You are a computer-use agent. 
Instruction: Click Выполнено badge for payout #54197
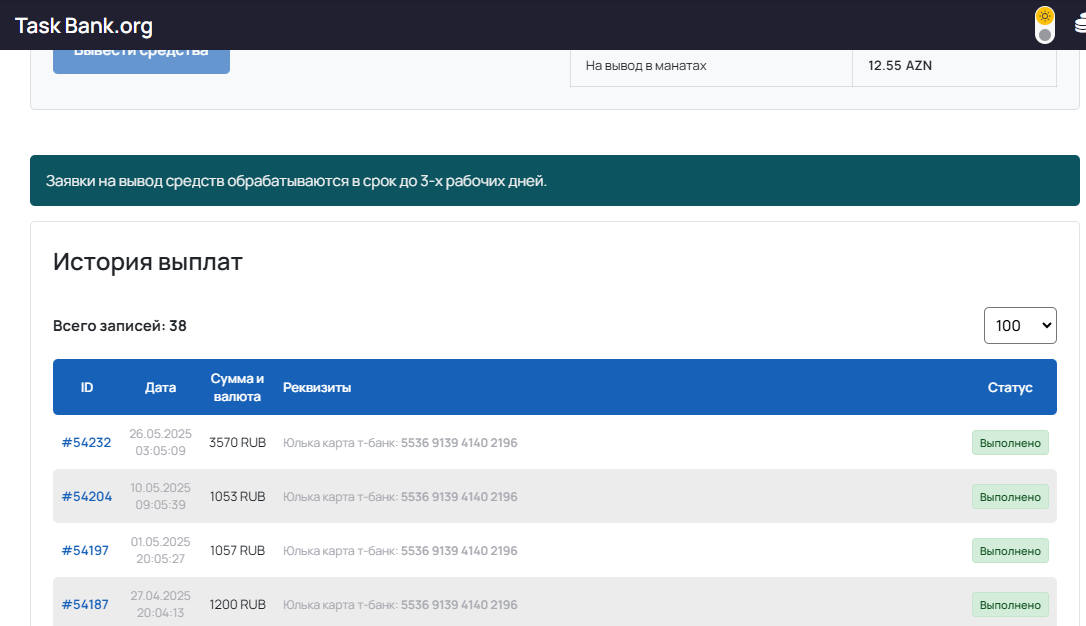pyautogui.click(x=1010, y=551)
